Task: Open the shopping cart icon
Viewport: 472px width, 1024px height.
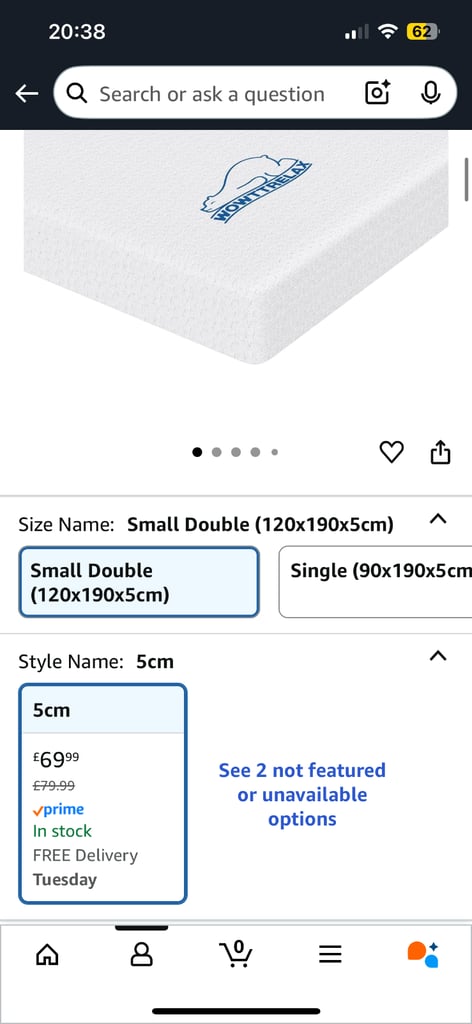Action: (236, 954)
